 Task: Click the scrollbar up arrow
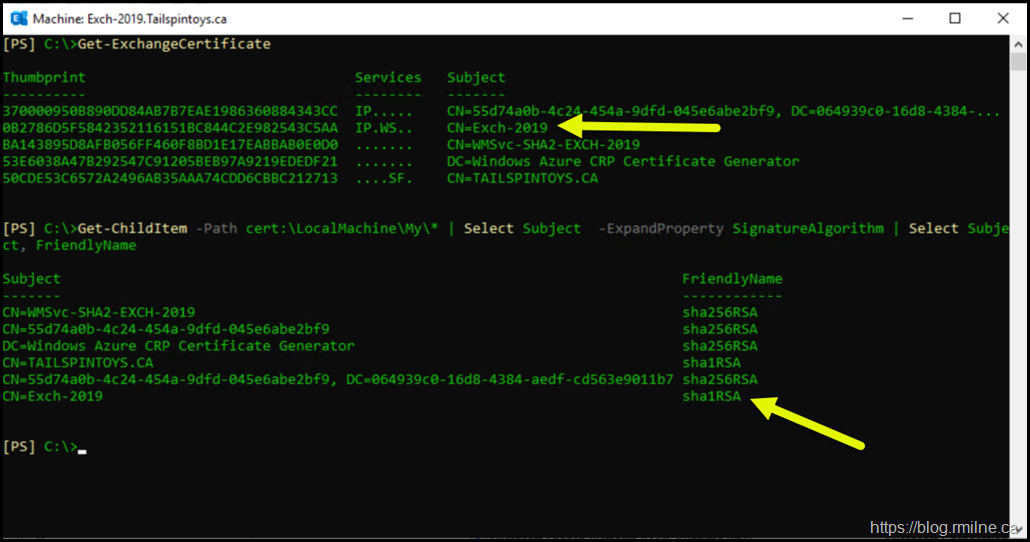click(1018, 43)
